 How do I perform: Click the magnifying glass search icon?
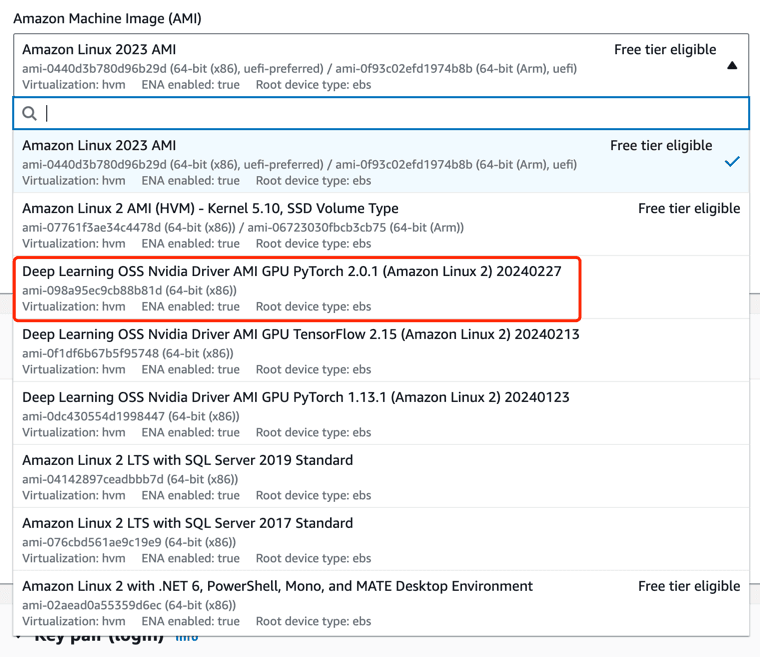coord(30,113)
